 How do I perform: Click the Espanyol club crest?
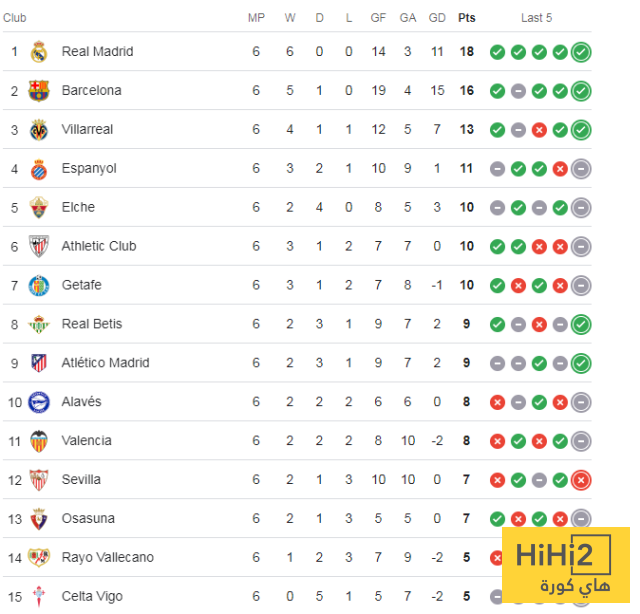point(39,169)
